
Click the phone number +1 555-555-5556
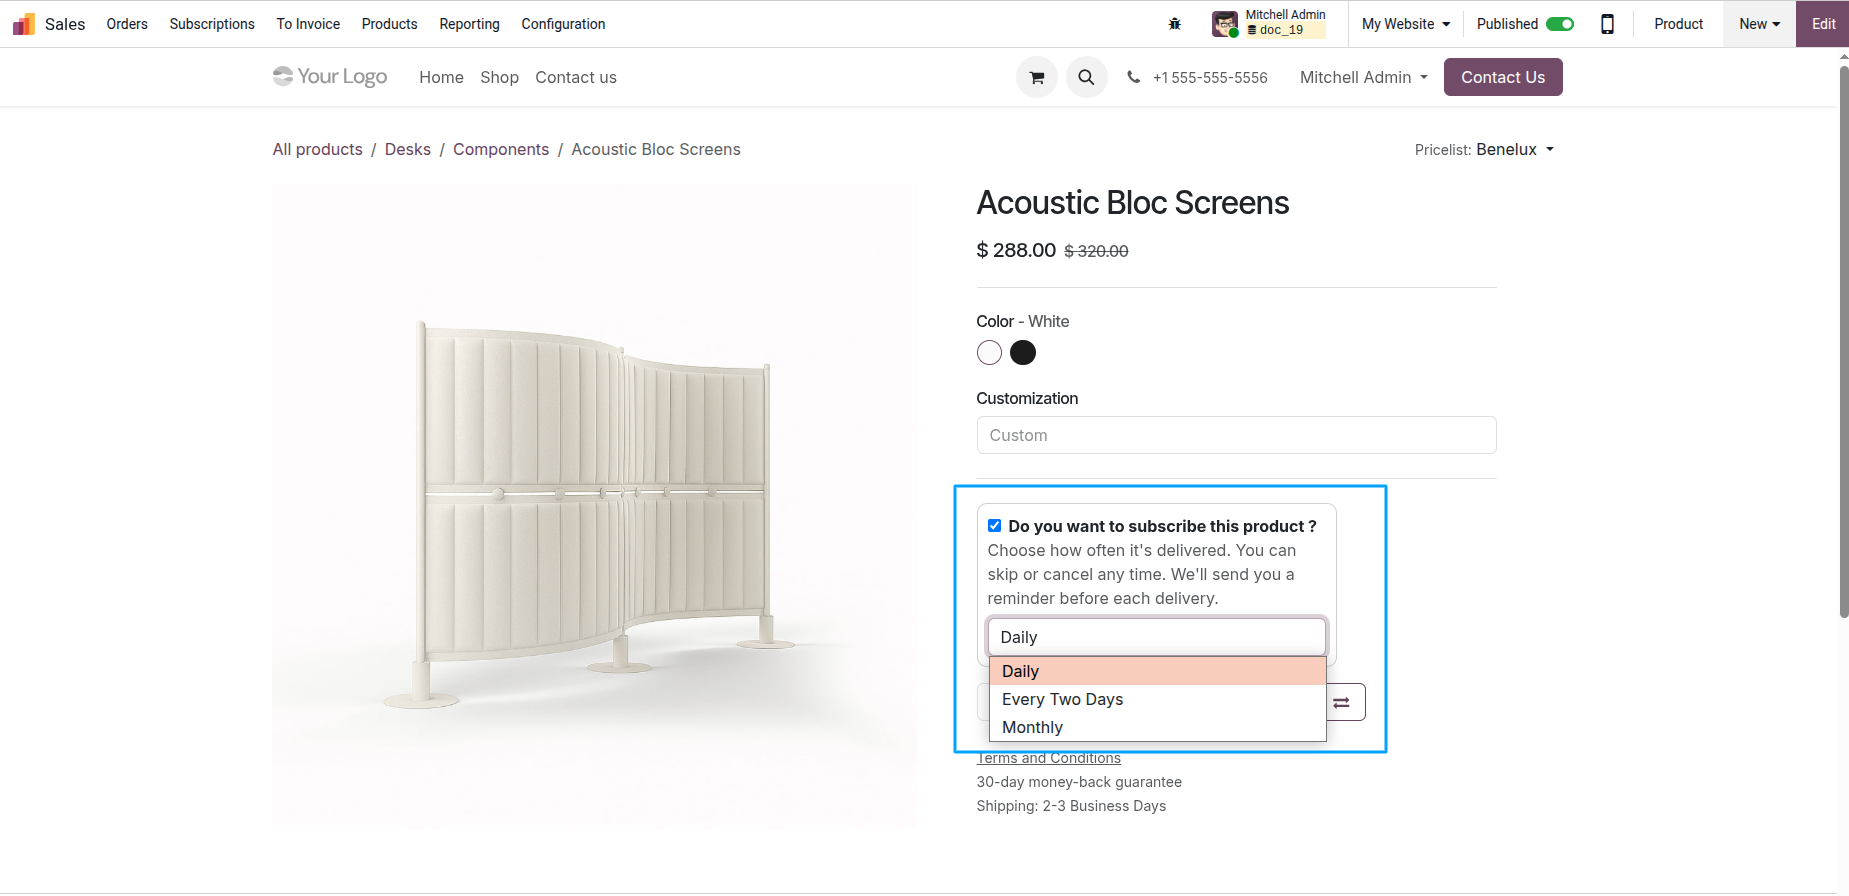coord(1209,78)
